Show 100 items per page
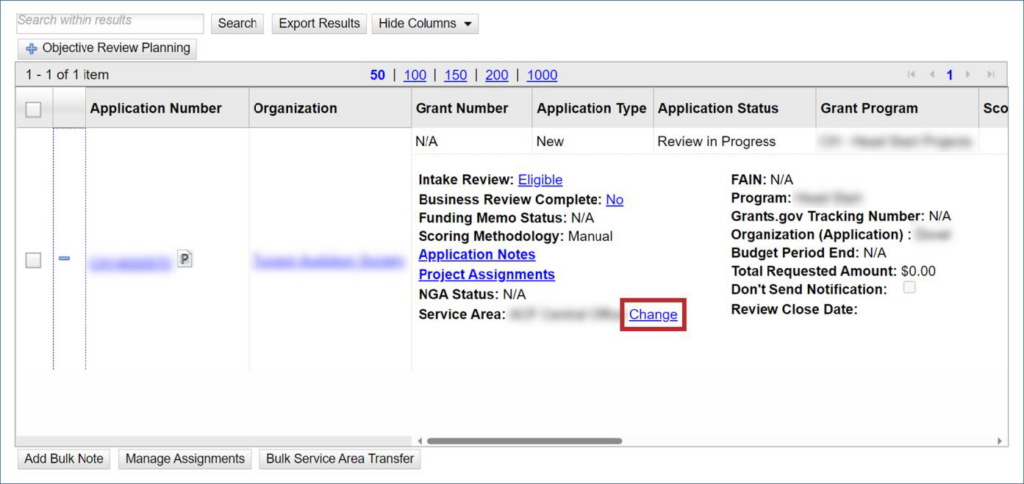The height and width of the screenshot is (484, 1024). pos(415,75)
